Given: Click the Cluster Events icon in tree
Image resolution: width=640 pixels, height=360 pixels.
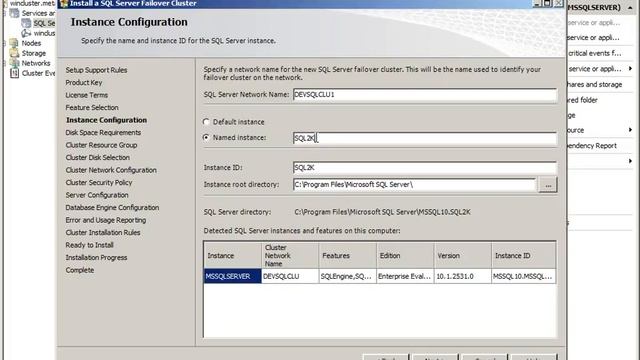Looking at the screenshot, I should [15, 73].
